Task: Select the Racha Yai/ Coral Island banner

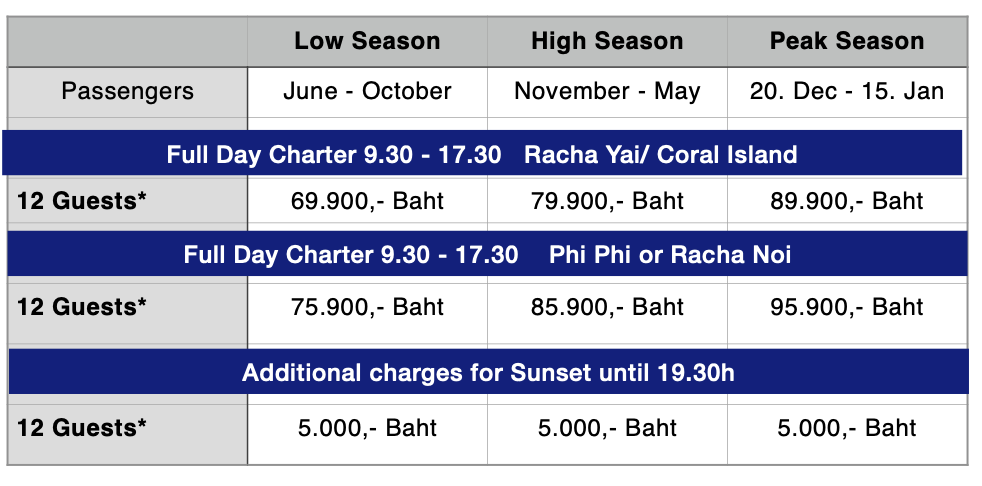Action: [482, 153]
